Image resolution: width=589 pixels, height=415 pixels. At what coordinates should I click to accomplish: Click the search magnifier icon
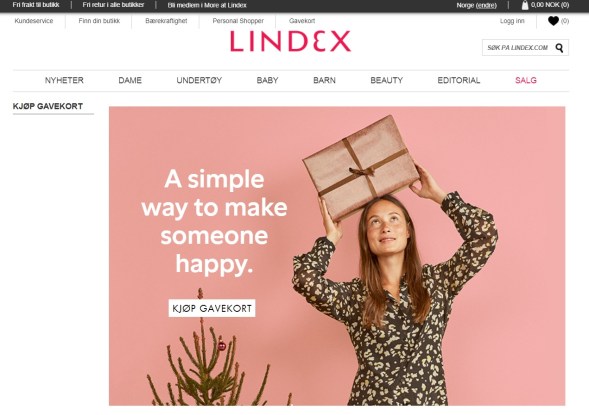(x=559, y=48)
